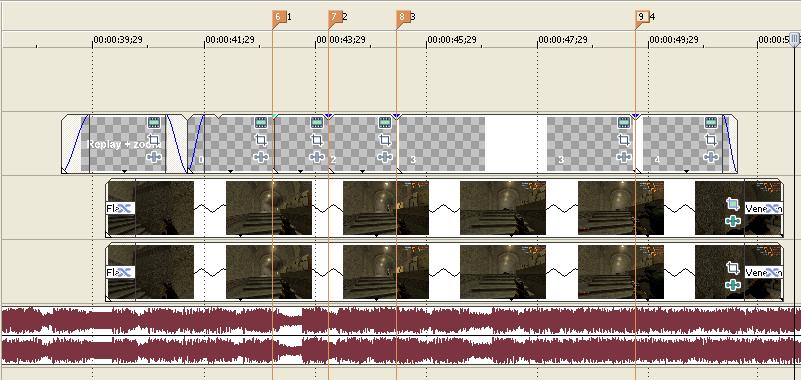The image size is (801, 380).
Task: Open Generated Media on 'Replay + zoom' event
Action: coord(154,123)
